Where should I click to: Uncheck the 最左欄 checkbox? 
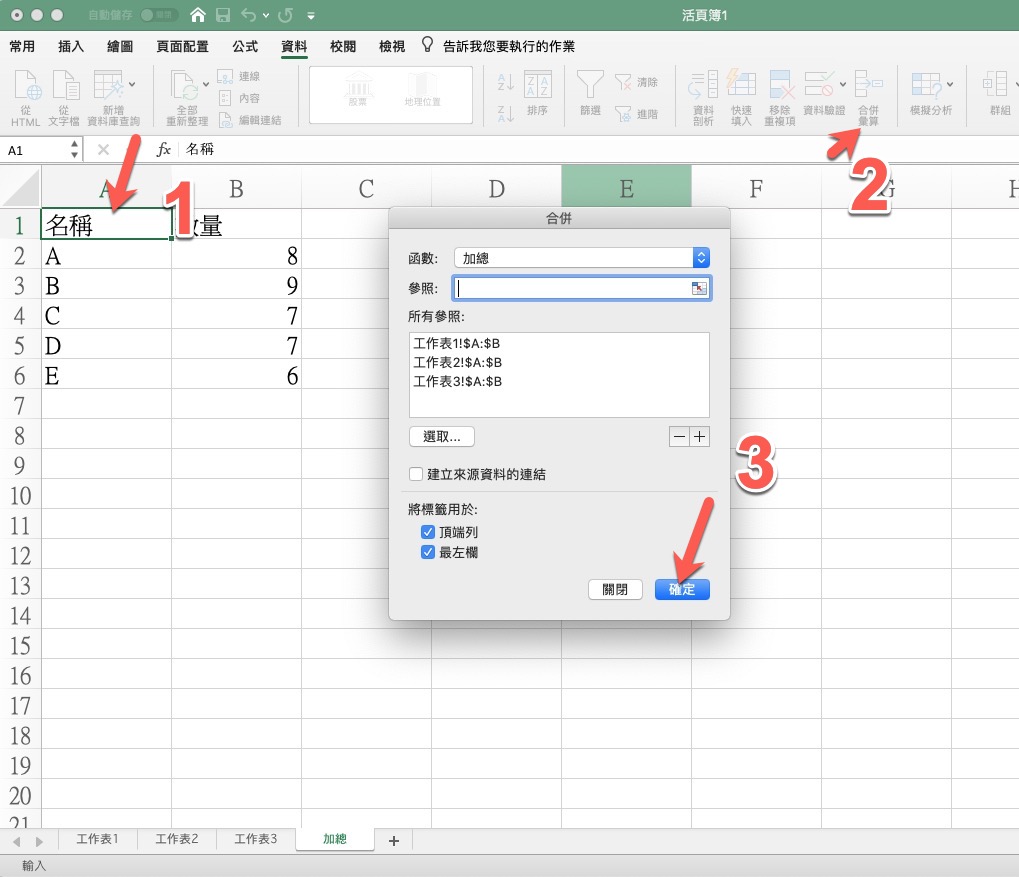428,552
